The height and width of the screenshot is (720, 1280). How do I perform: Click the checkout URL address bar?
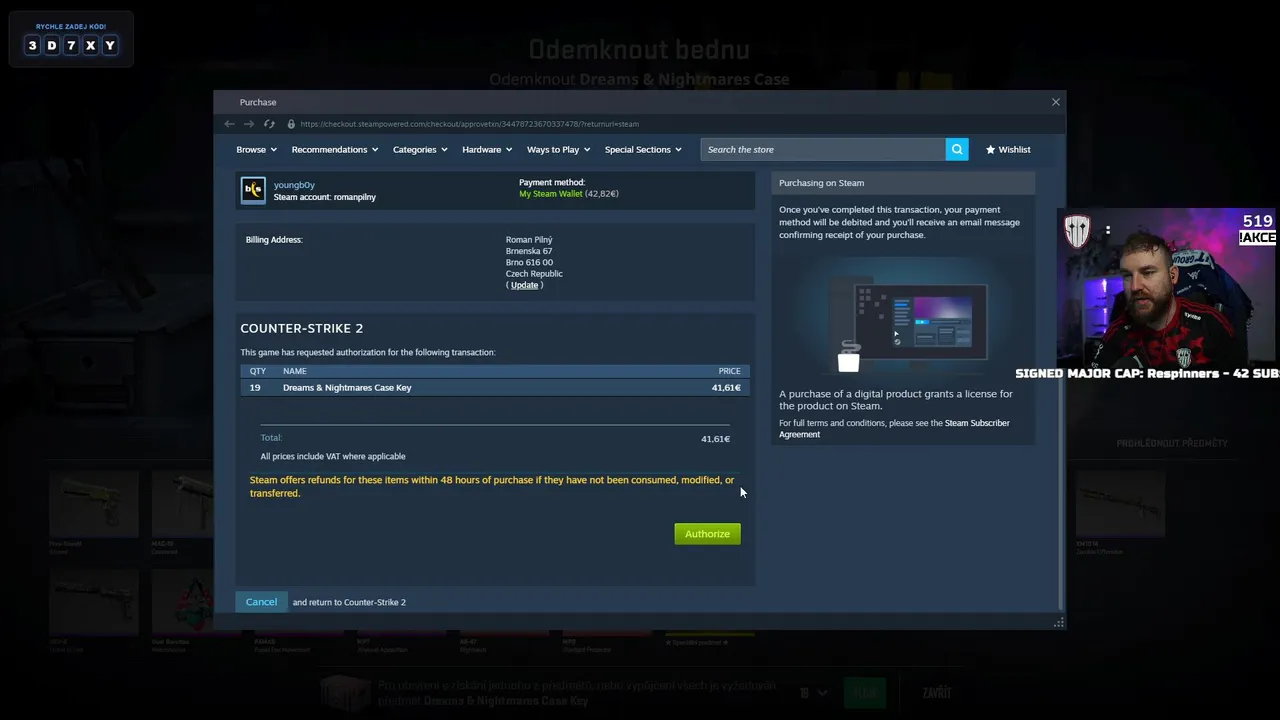469,124
